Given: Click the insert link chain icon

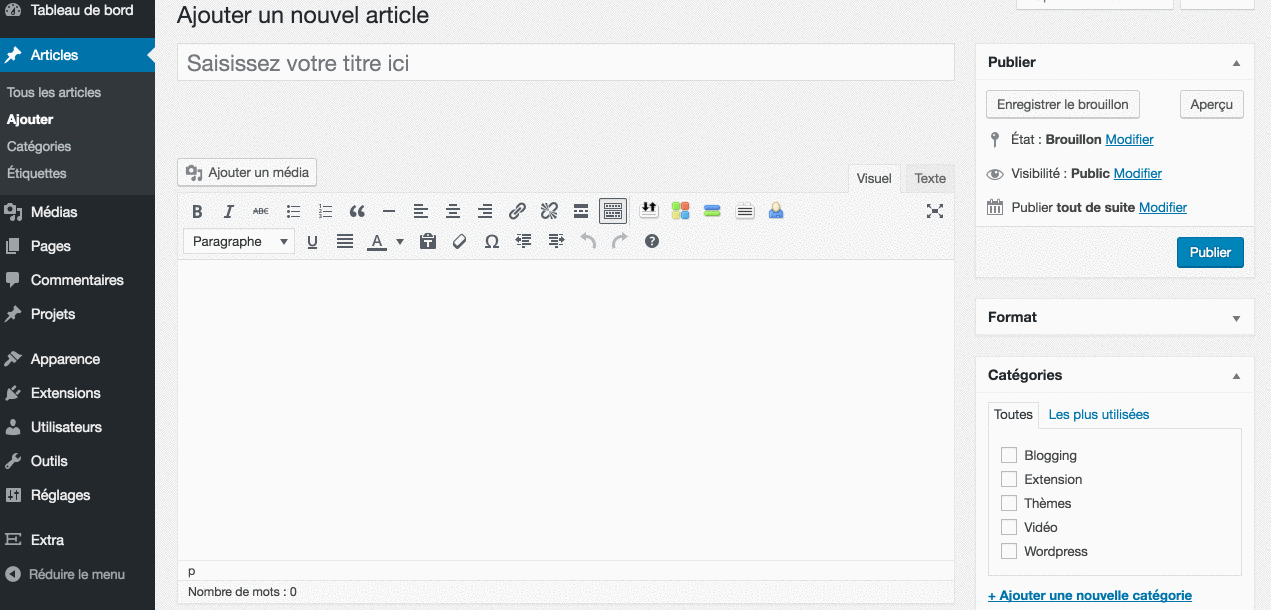Looking at the screenshot, I should [x=517, y=211].
